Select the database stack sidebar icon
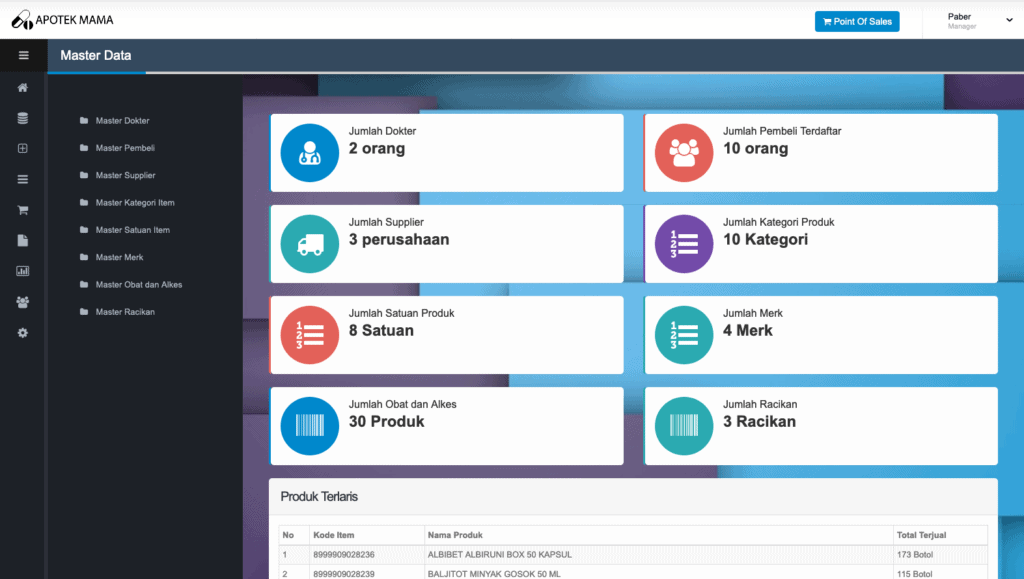The width and height of the screenshot is (1024, 579). [x=23, y=118]
